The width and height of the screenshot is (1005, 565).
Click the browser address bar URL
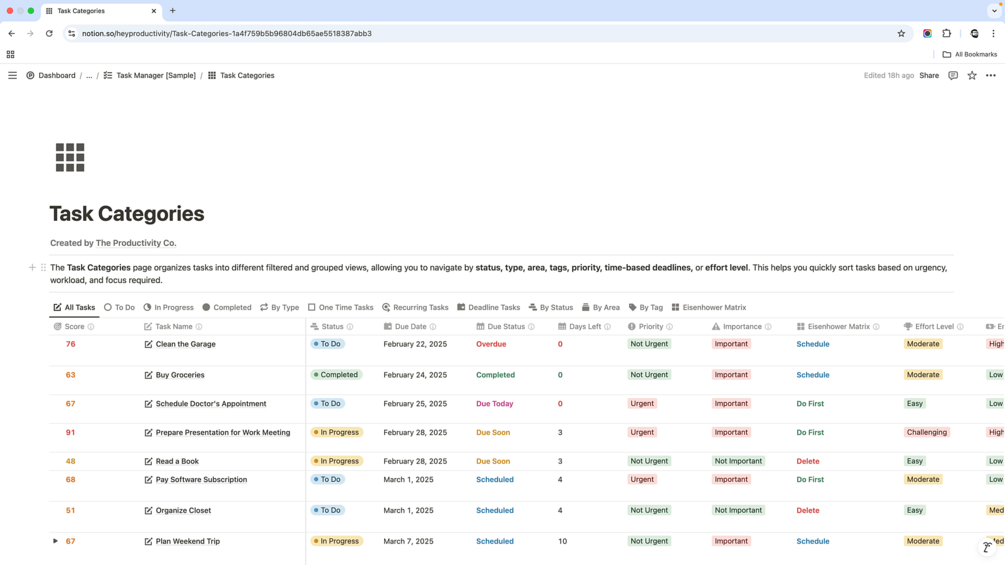point(227,33)
